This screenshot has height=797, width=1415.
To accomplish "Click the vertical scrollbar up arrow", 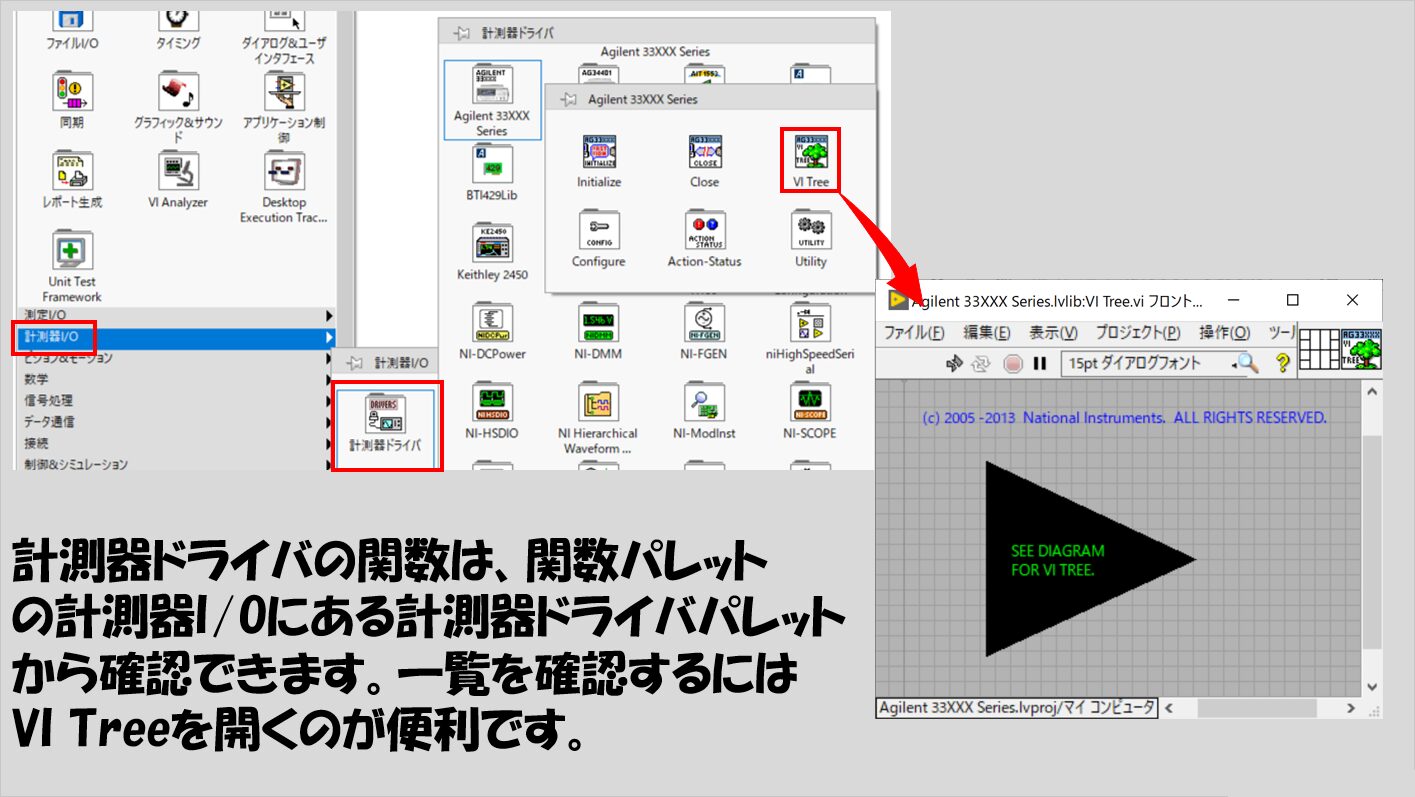I will [1371, 393].
